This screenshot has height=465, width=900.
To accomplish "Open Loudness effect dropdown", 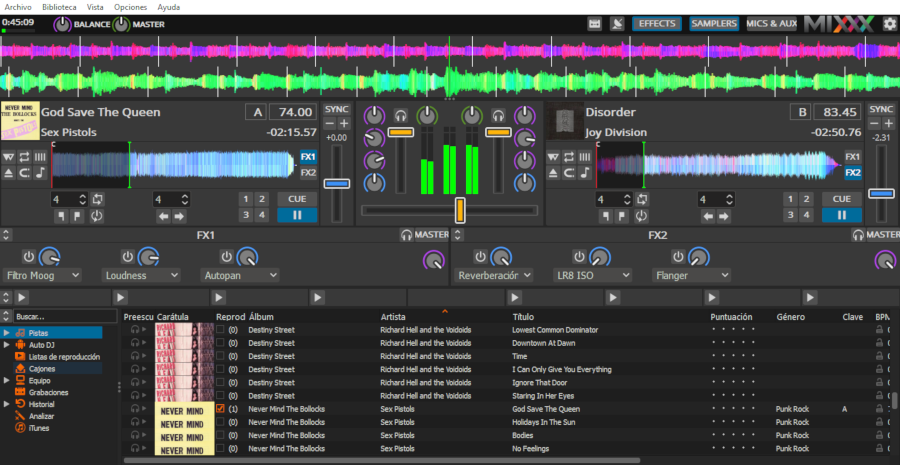I will point(142,276).
